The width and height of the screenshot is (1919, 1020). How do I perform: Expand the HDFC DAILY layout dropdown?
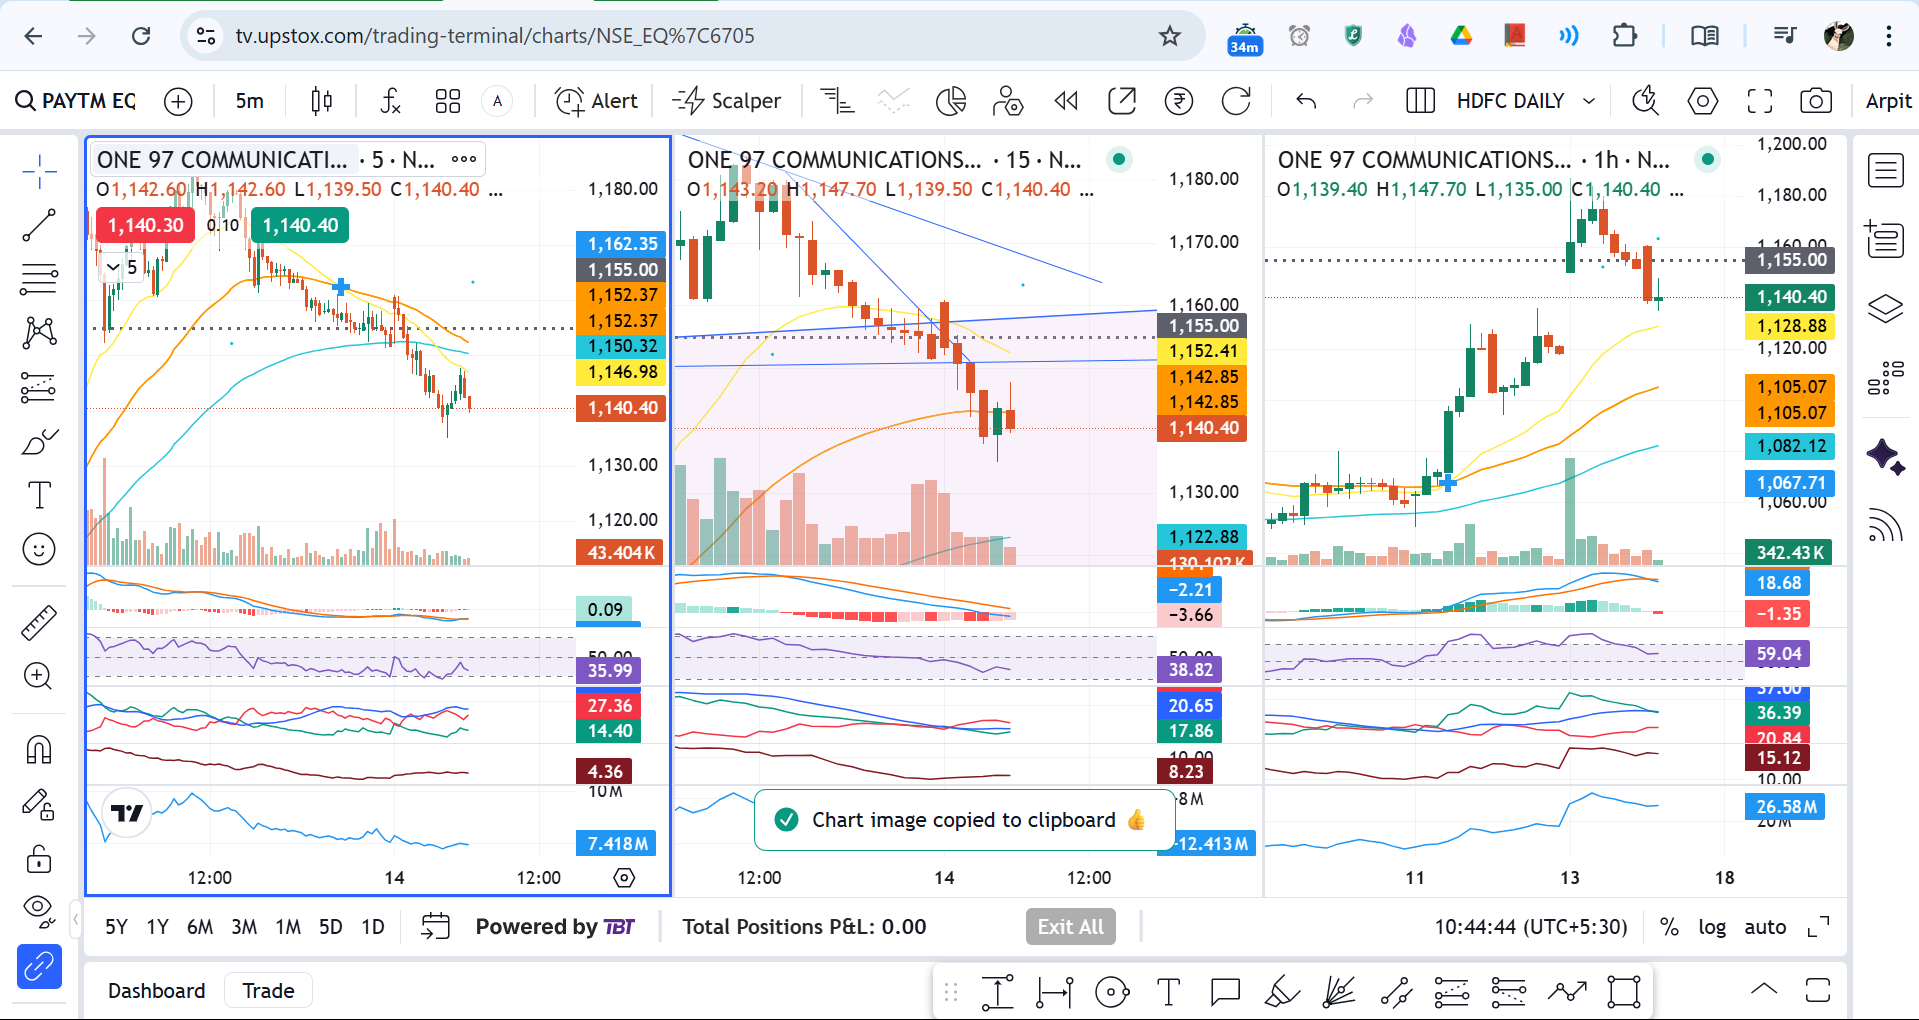click(1588, 101)
